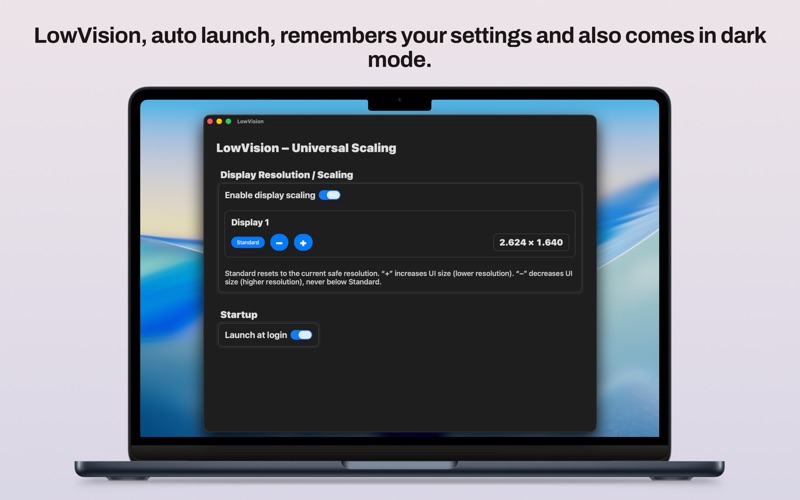This screenshot has height=500, width=800.
Task: Click the Standard resolution button
Action: 247,242
